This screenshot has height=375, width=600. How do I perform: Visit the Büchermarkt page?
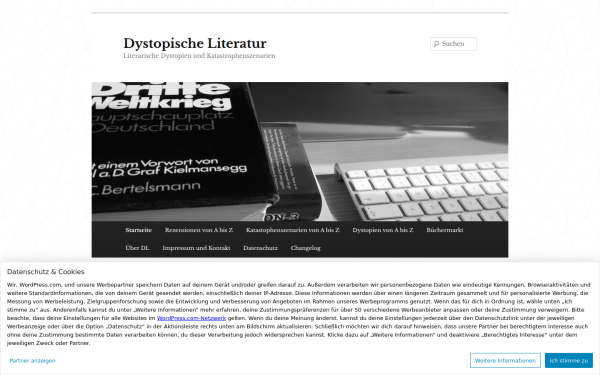(445, 230)
